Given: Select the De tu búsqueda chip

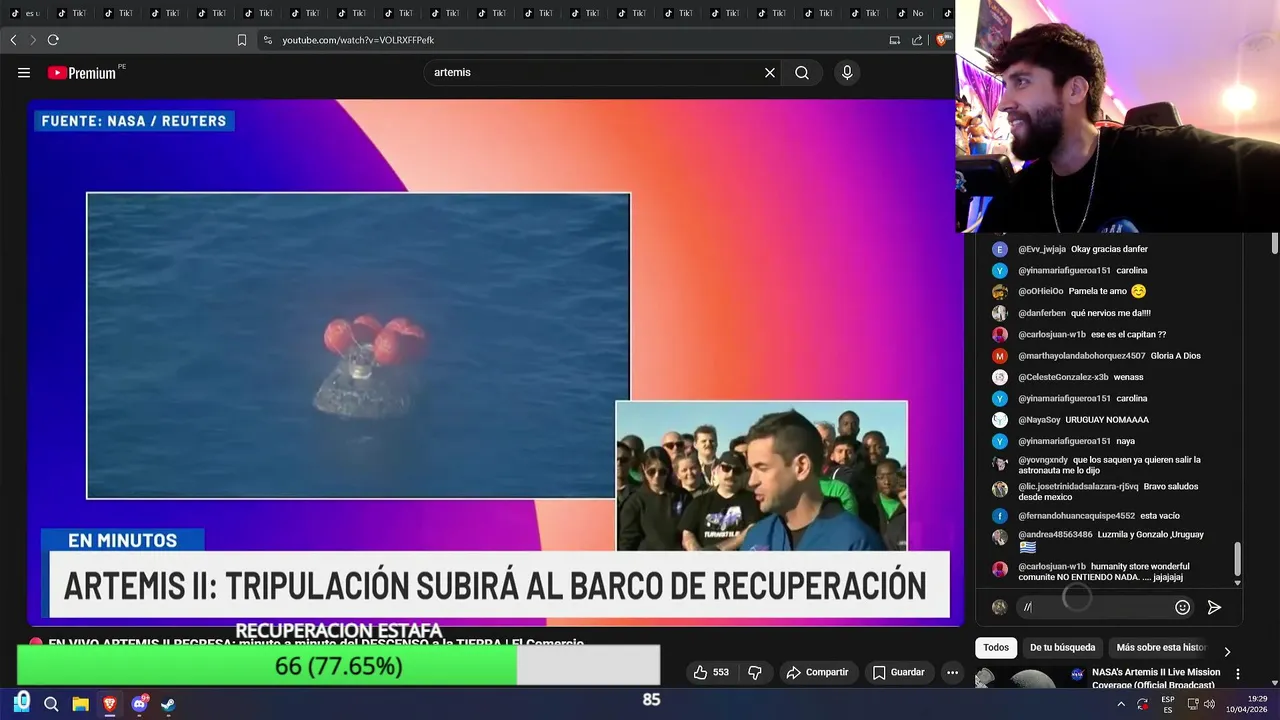Looking at the screenshot, I should pos(1062,647).
